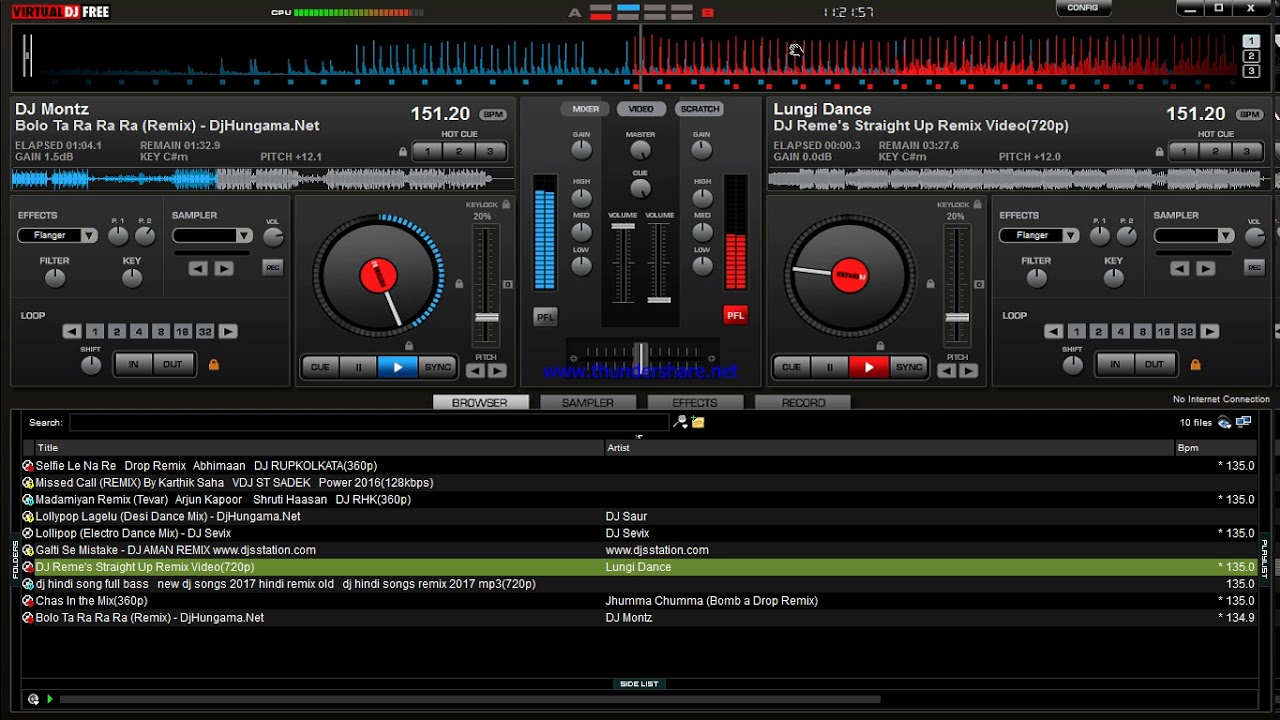The width and height of the screenshot is (1280, 720).
Task: Toggle left deck PFL headphone cue
Action: click(545, 316)
